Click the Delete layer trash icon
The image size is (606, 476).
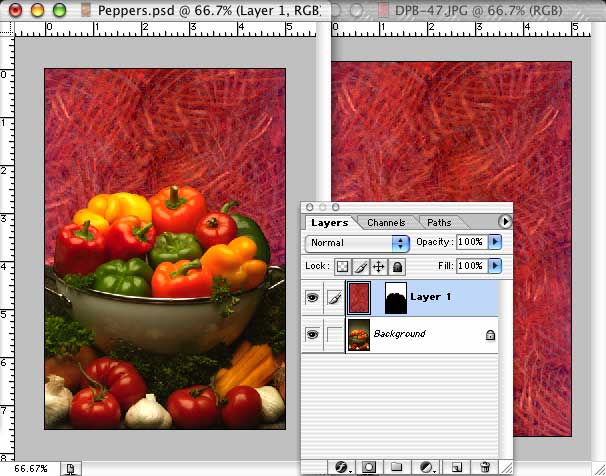coord(485,468)
